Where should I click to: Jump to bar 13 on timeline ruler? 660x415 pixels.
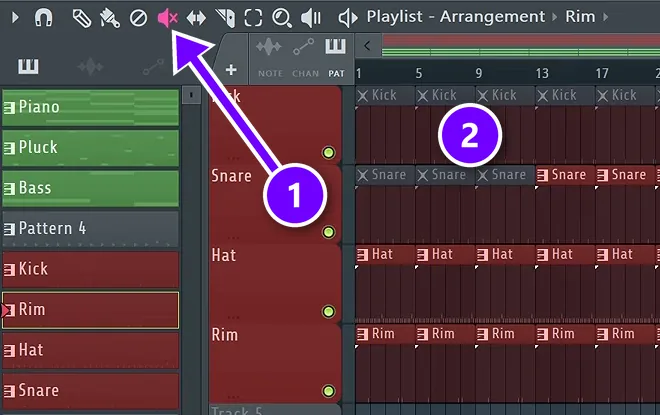pyautogui.click(x=542, y=74)
